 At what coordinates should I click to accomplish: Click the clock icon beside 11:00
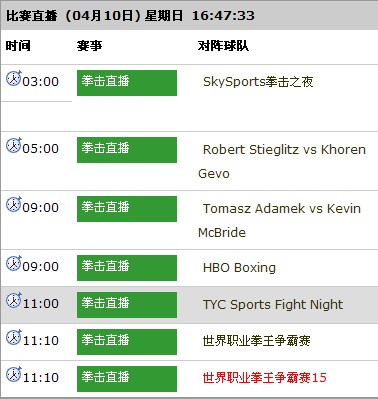14,300
